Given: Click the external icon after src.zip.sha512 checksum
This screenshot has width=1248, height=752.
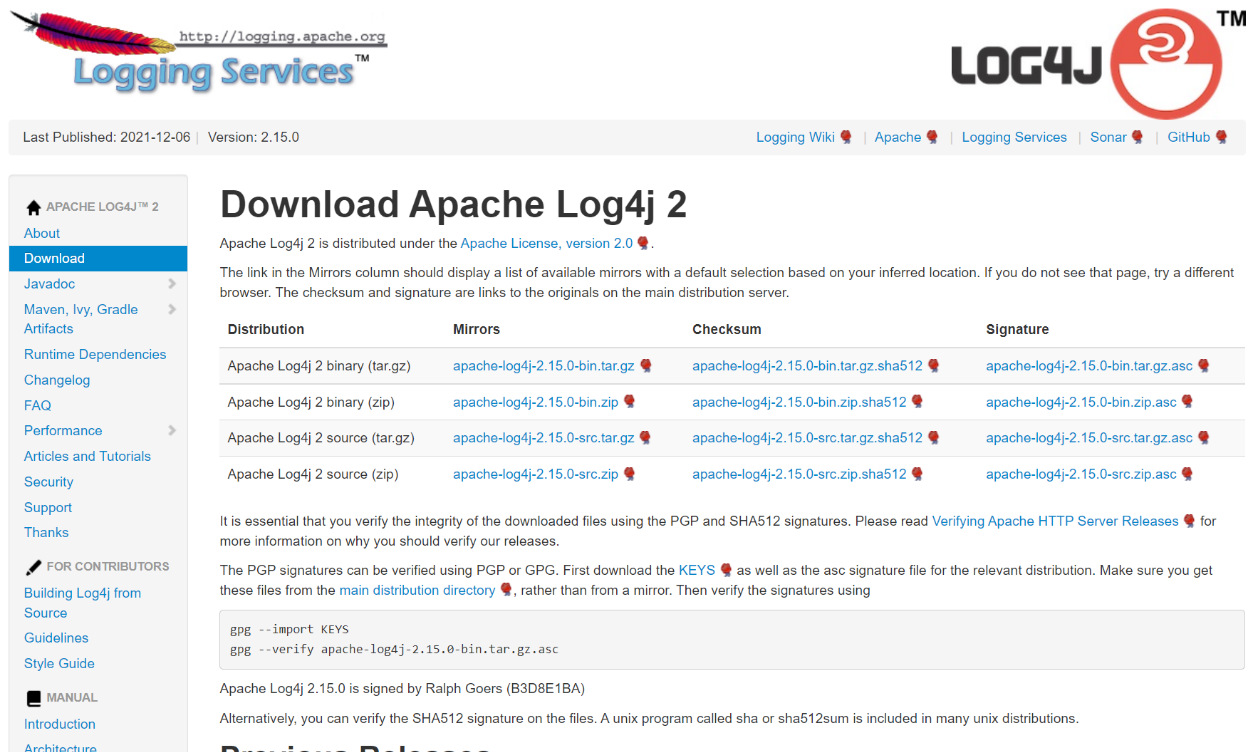Looking at the screenshot, I should click(917, 474).
